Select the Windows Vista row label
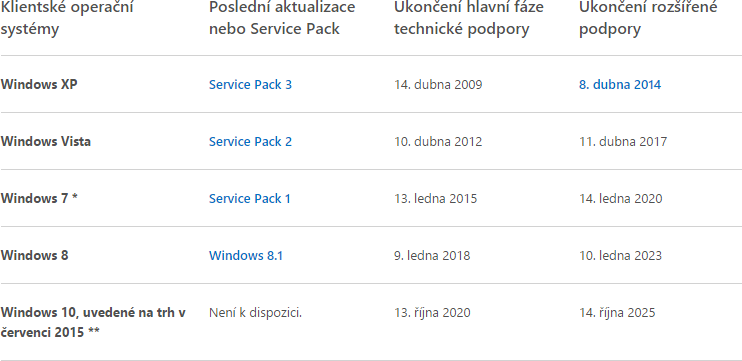The width and height of the screenshot is (742, 361). [45, 141]
